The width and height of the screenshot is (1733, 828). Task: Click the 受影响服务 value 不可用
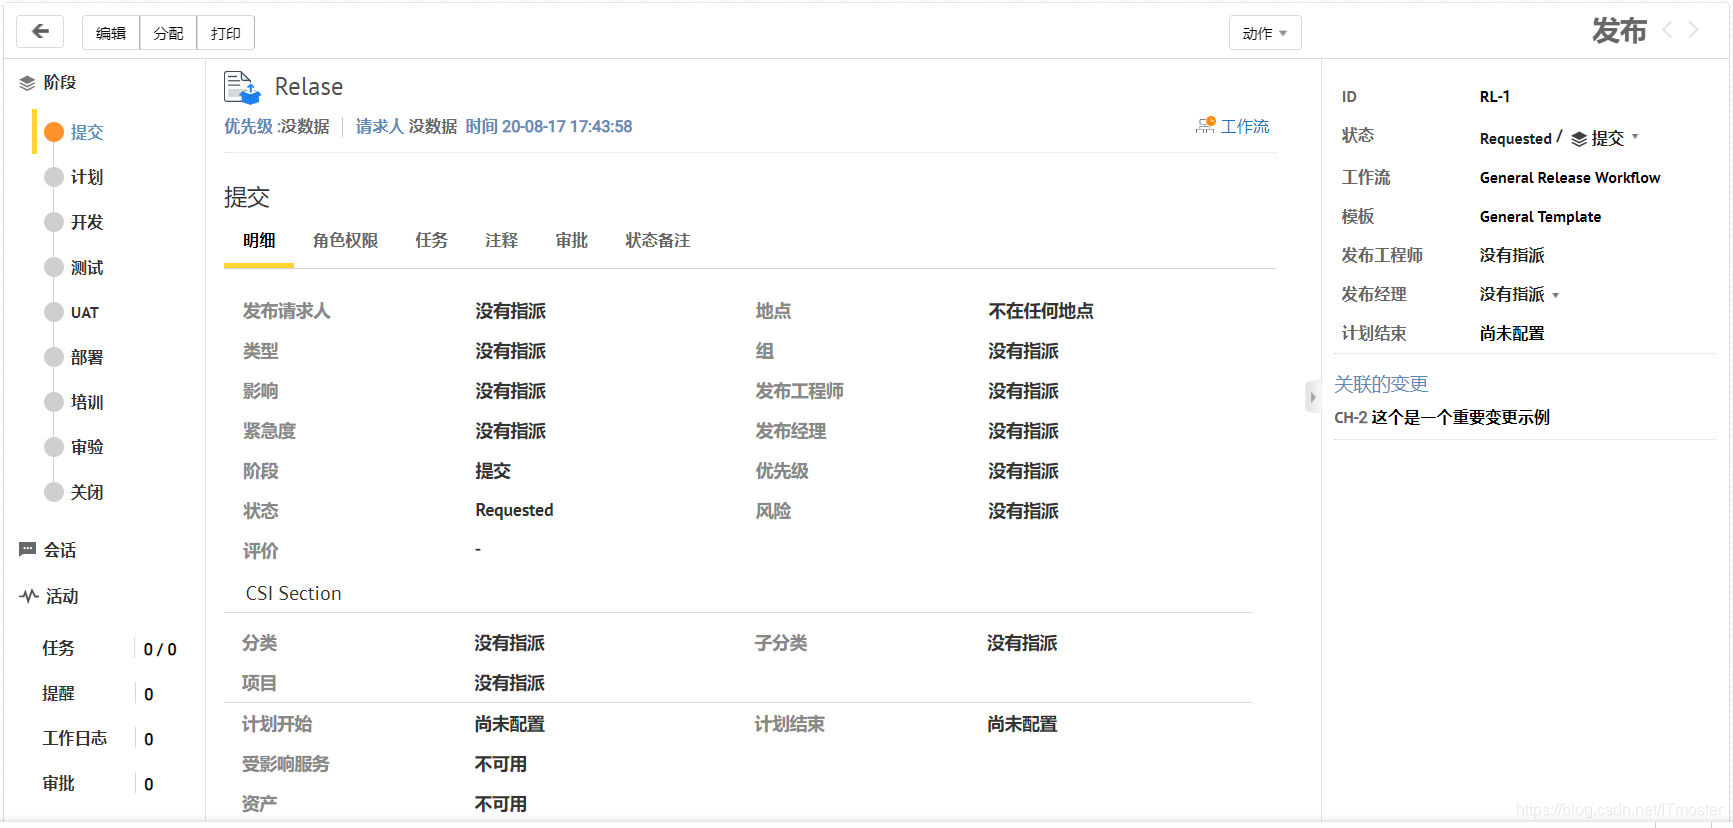tap(501, 764)
